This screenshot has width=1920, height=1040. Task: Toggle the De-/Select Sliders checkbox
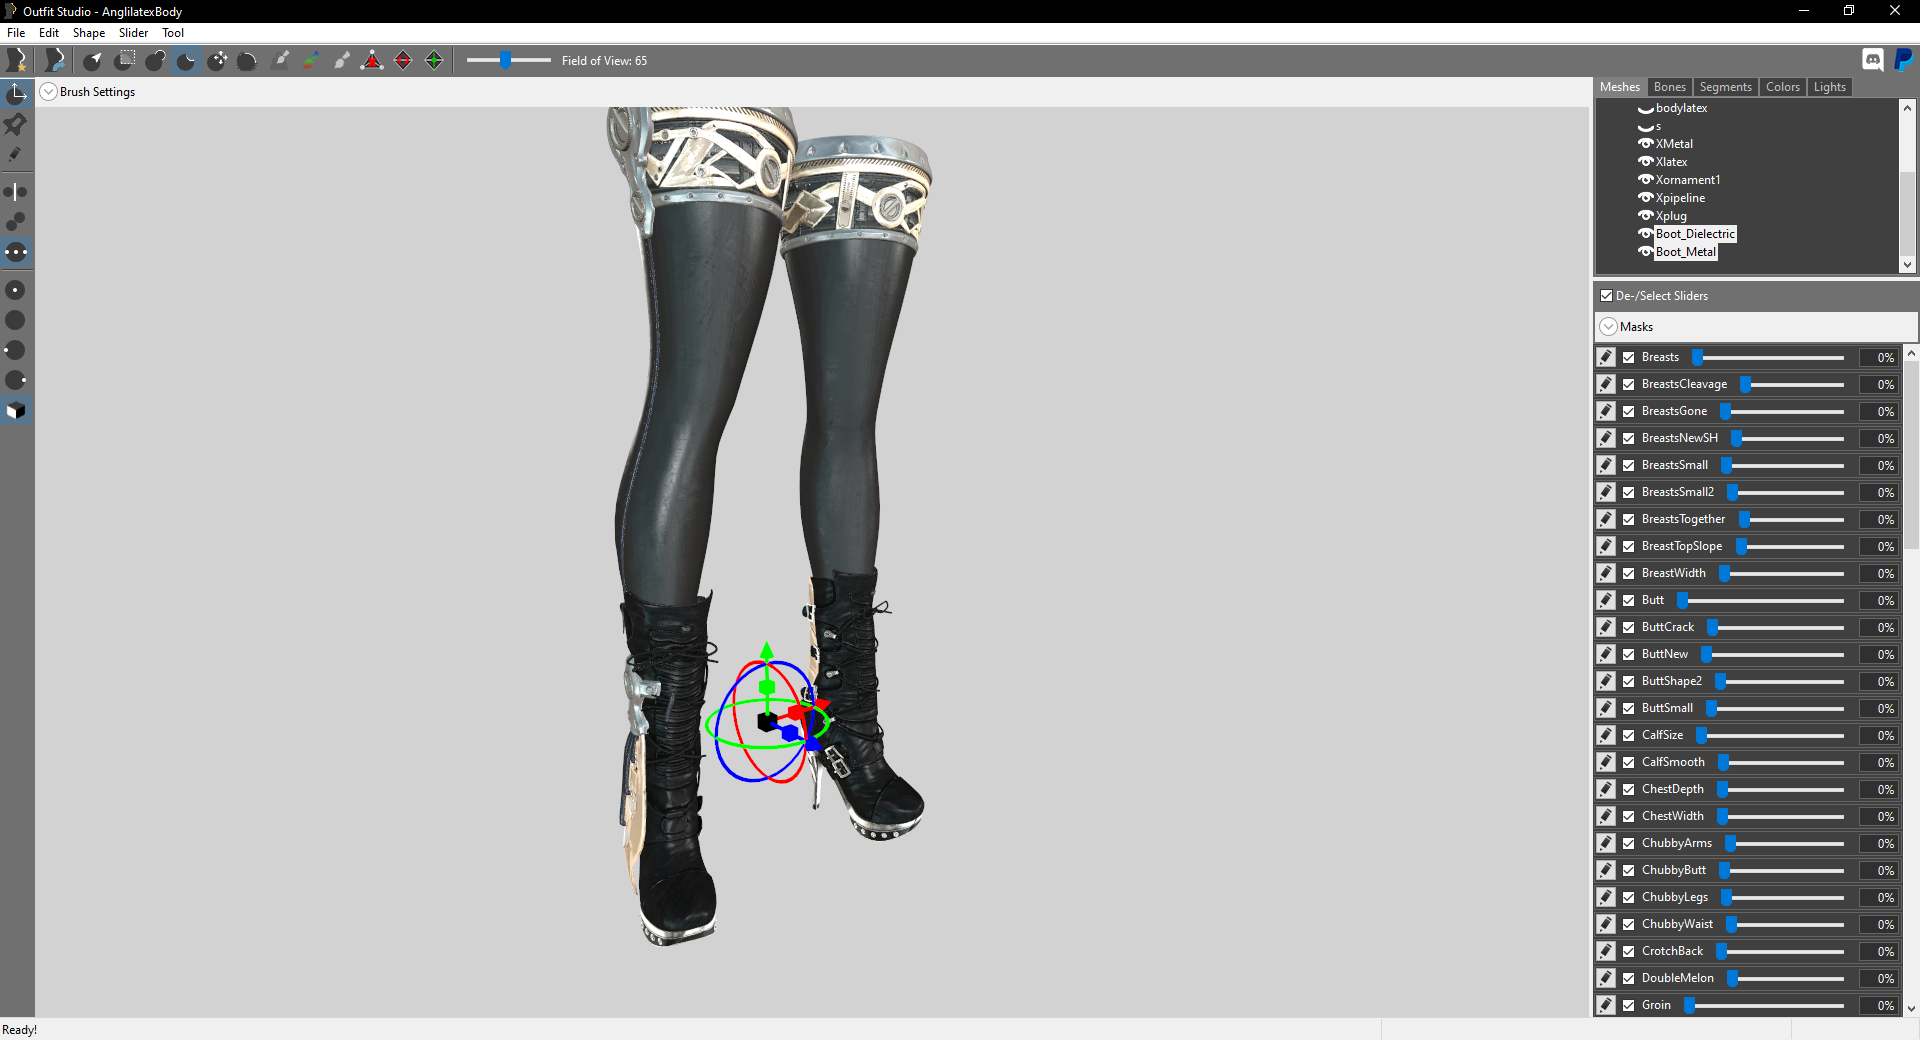[x=1606, y=296]
